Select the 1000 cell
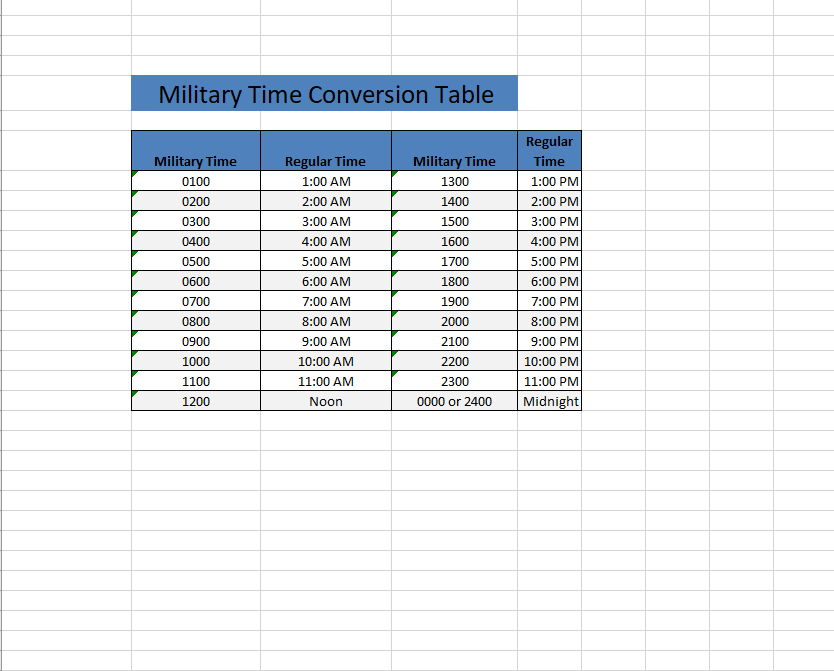This screenshot has height=671, width=834. pyautogui.click(x=196, y=361)
